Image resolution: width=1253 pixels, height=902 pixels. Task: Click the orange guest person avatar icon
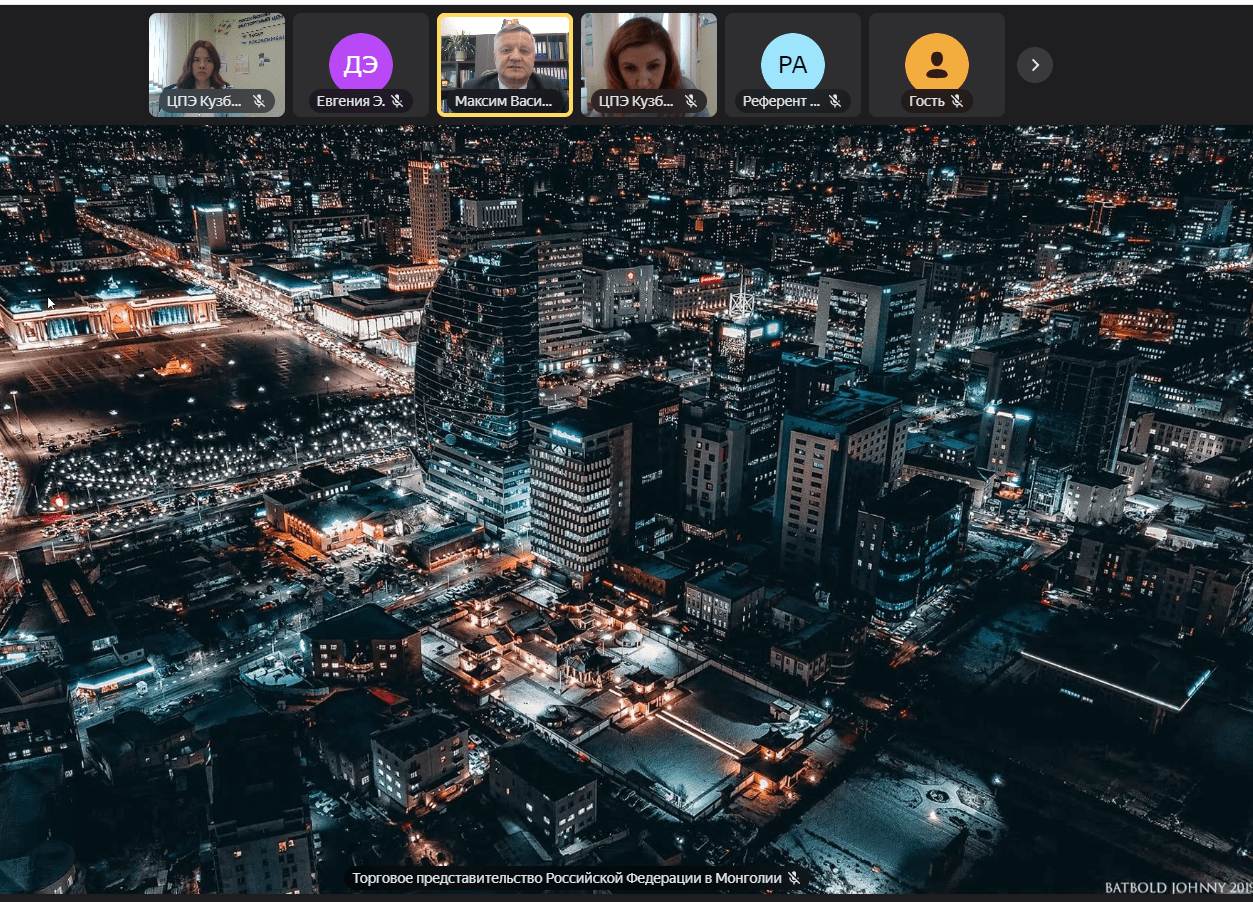pos(937,65)
